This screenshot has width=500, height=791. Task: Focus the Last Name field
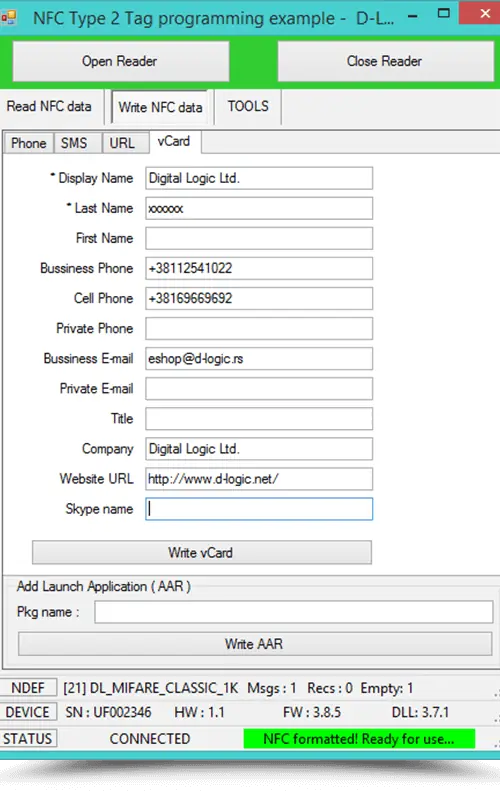259,208
